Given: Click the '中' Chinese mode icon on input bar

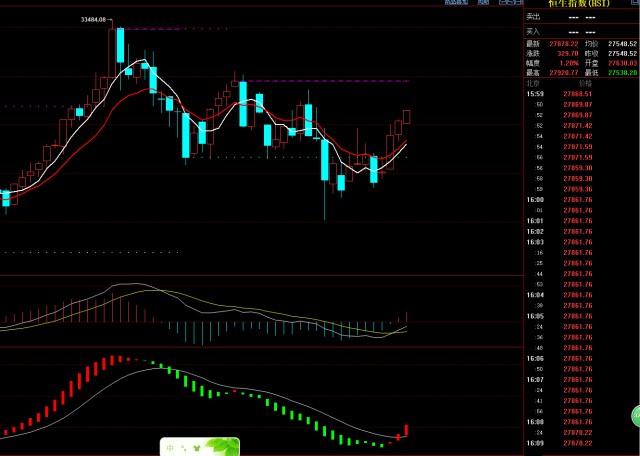Looking at the screenshot, I should (170, 446).
